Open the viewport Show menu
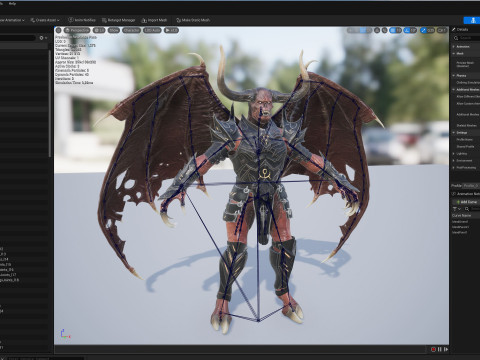 coord(114,30)
